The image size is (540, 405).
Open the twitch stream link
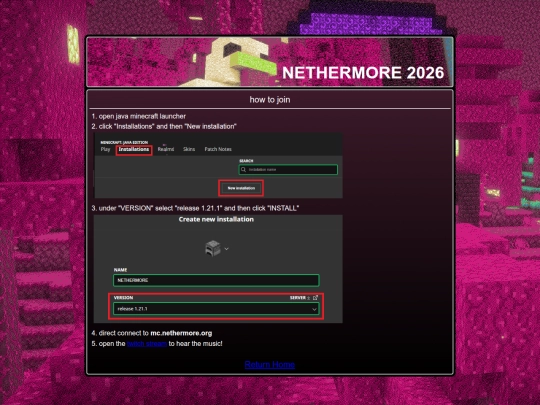(147, 344)
